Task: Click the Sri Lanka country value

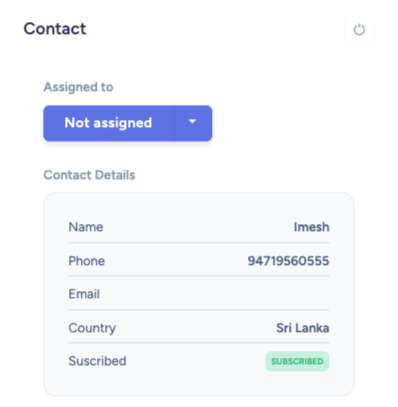Action: [303, 328]
